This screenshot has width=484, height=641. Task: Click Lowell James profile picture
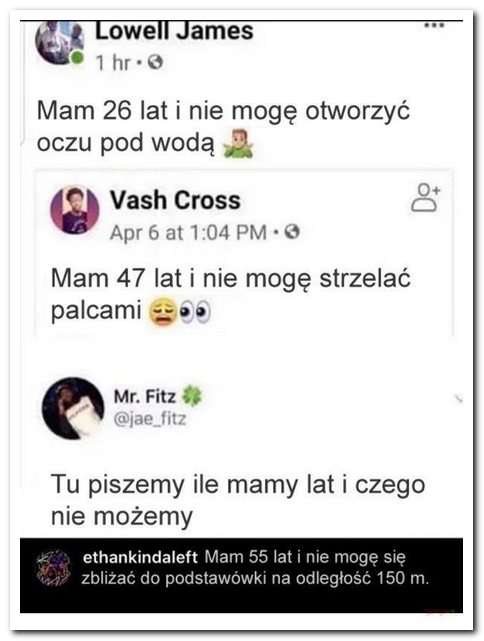point(59,42)
